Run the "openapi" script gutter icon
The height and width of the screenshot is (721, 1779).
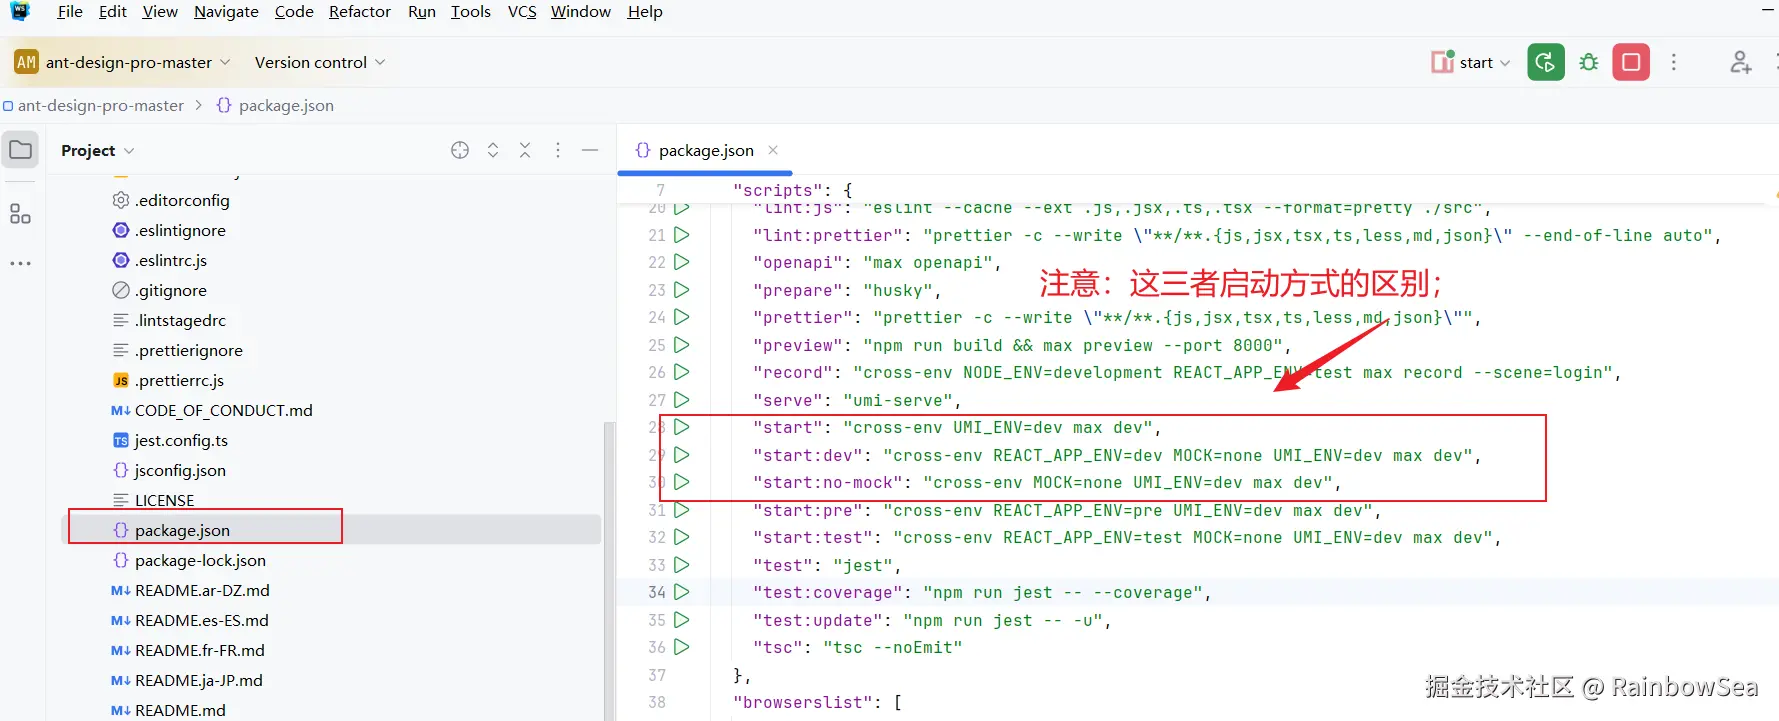click(x=682, y=262)
